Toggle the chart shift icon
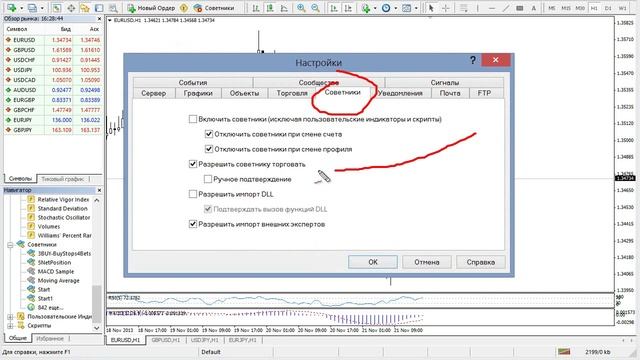The image size is (640, 360). click(348, 8)
